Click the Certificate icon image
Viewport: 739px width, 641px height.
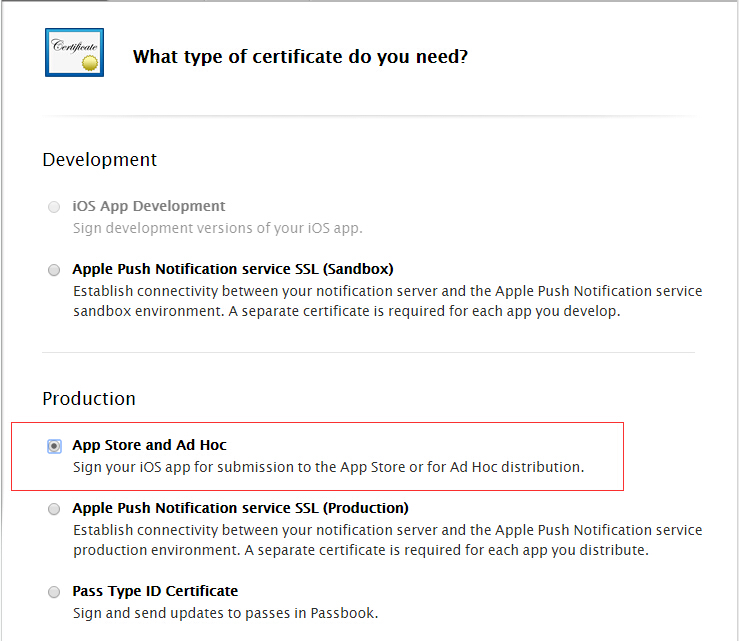74,52
